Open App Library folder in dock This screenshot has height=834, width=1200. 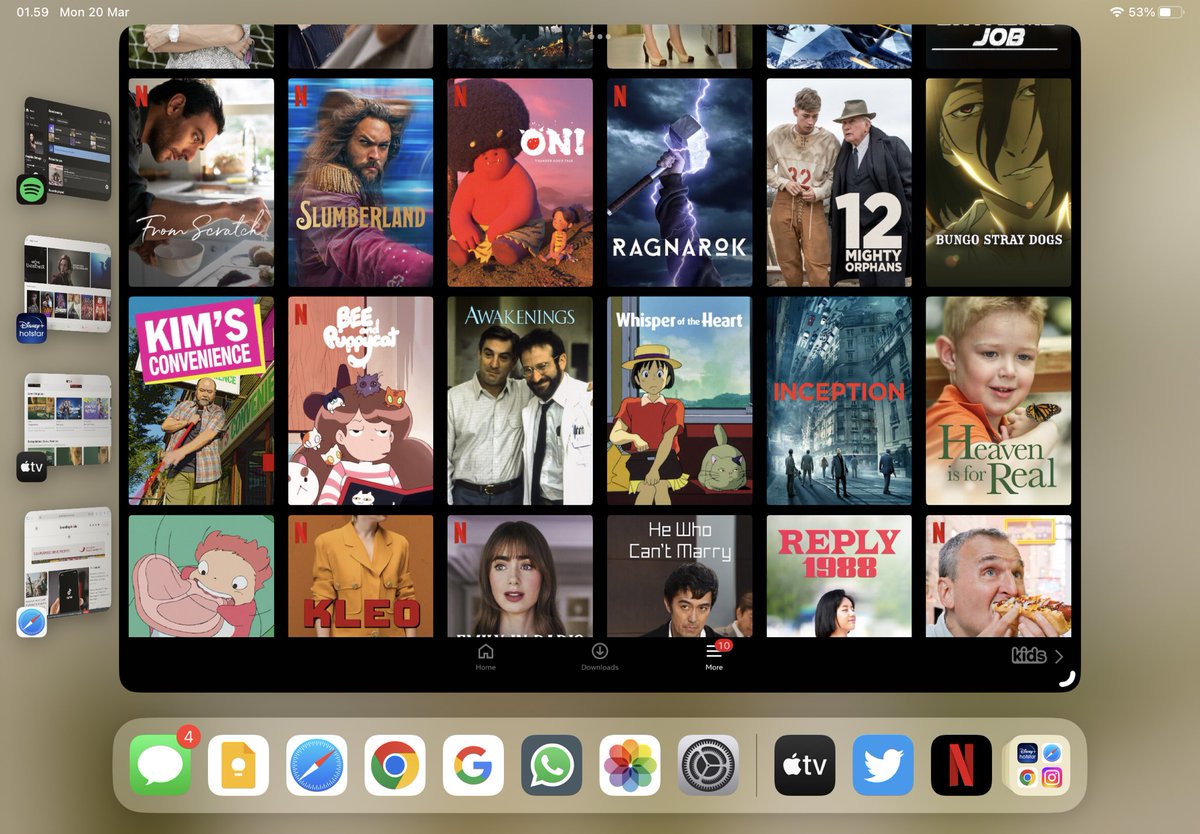click(x=1040, y=765)
